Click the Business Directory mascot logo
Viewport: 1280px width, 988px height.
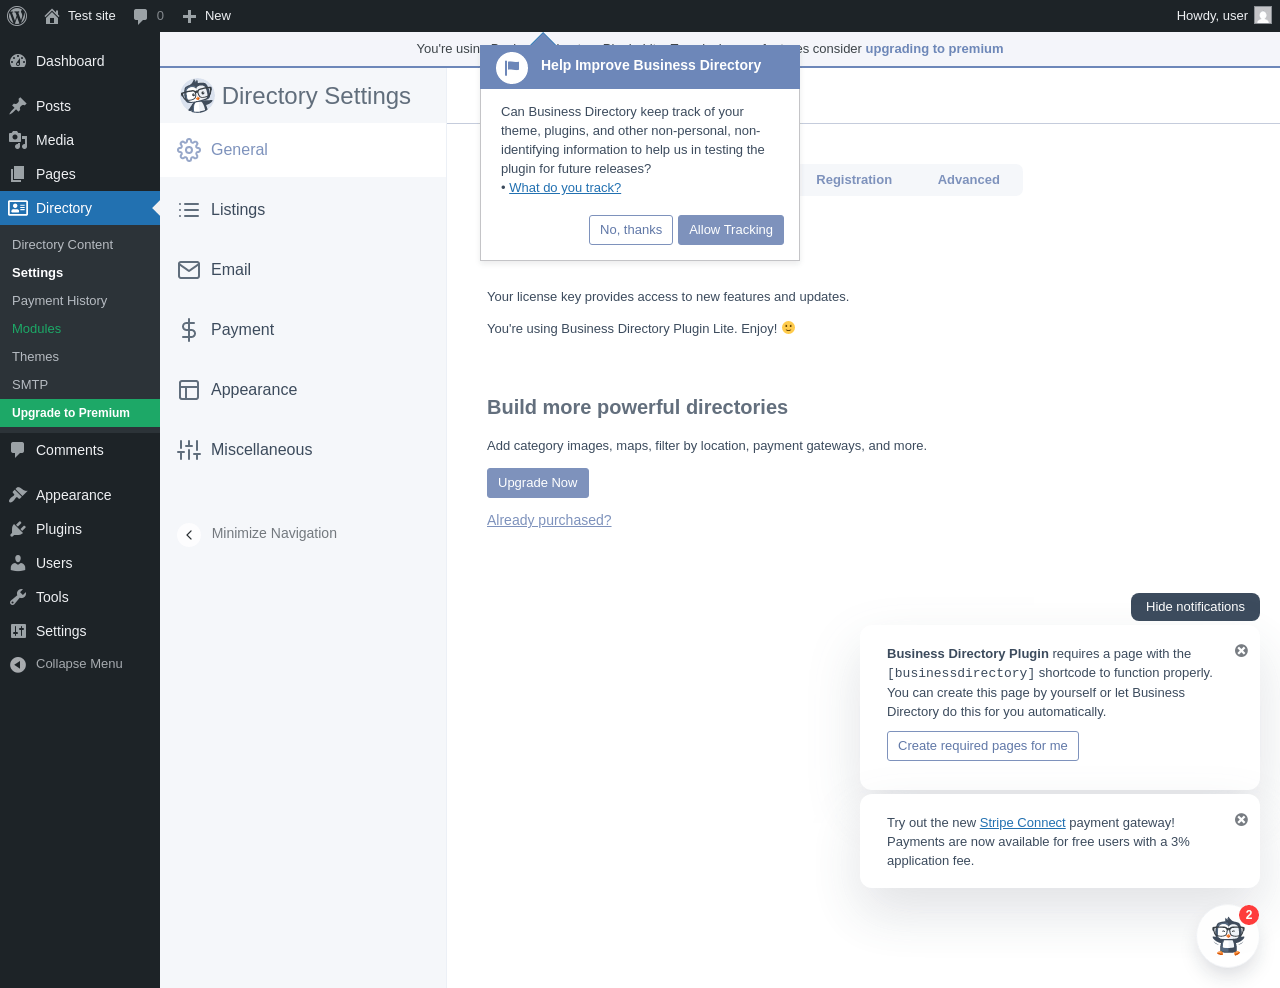click(197, 96)
